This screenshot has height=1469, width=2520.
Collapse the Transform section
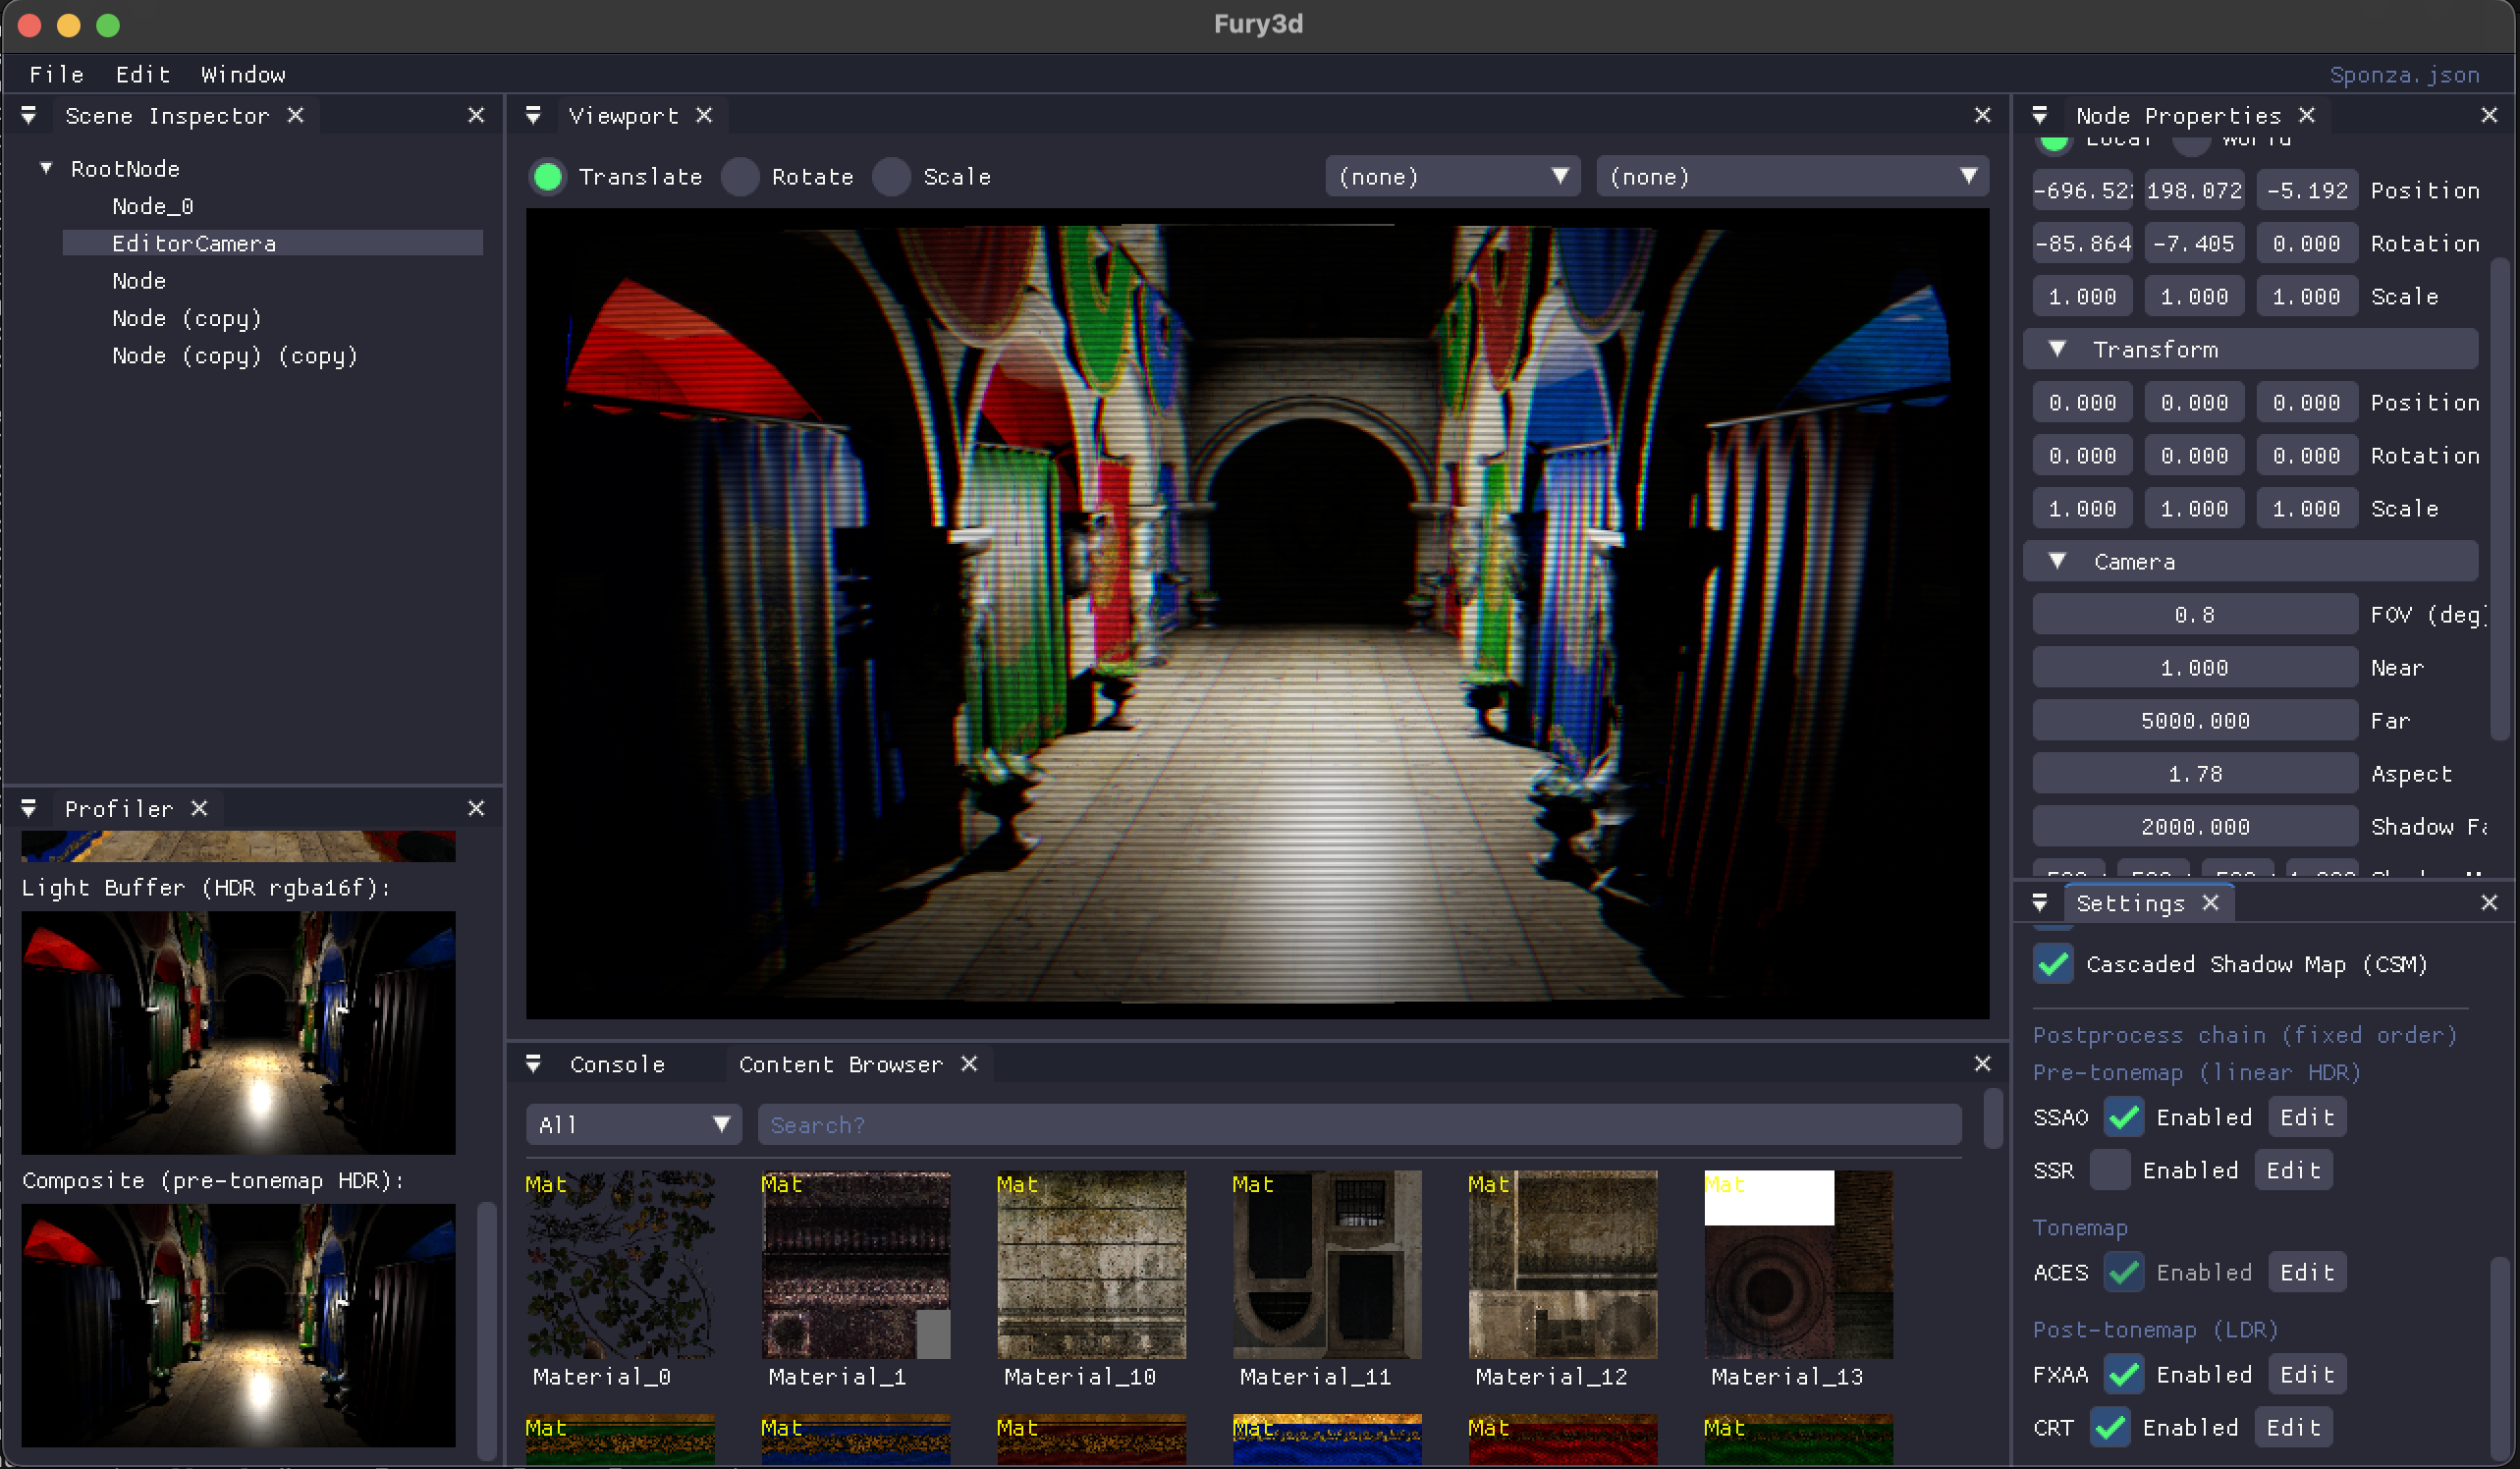2058,350
